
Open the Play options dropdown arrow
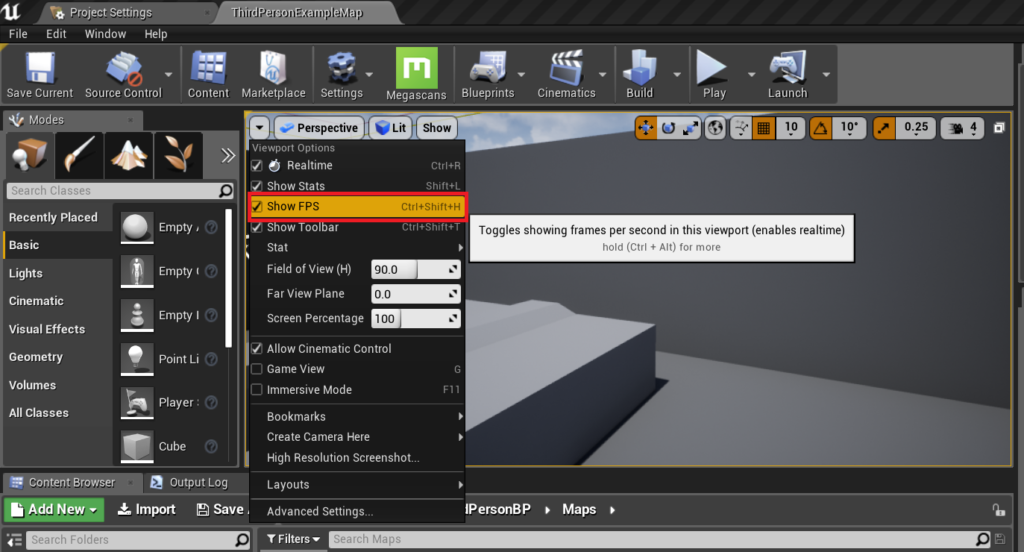751,74
